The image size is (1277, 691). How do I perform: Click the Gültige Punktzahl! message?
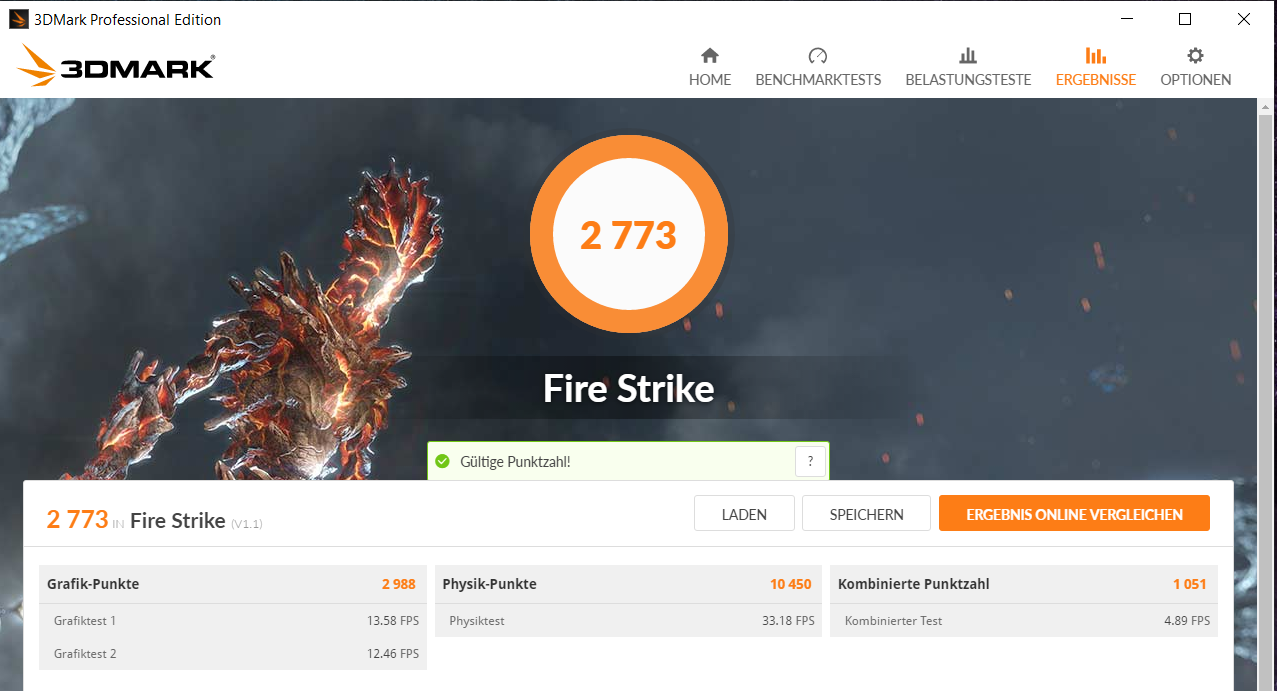tap(515, 461)
